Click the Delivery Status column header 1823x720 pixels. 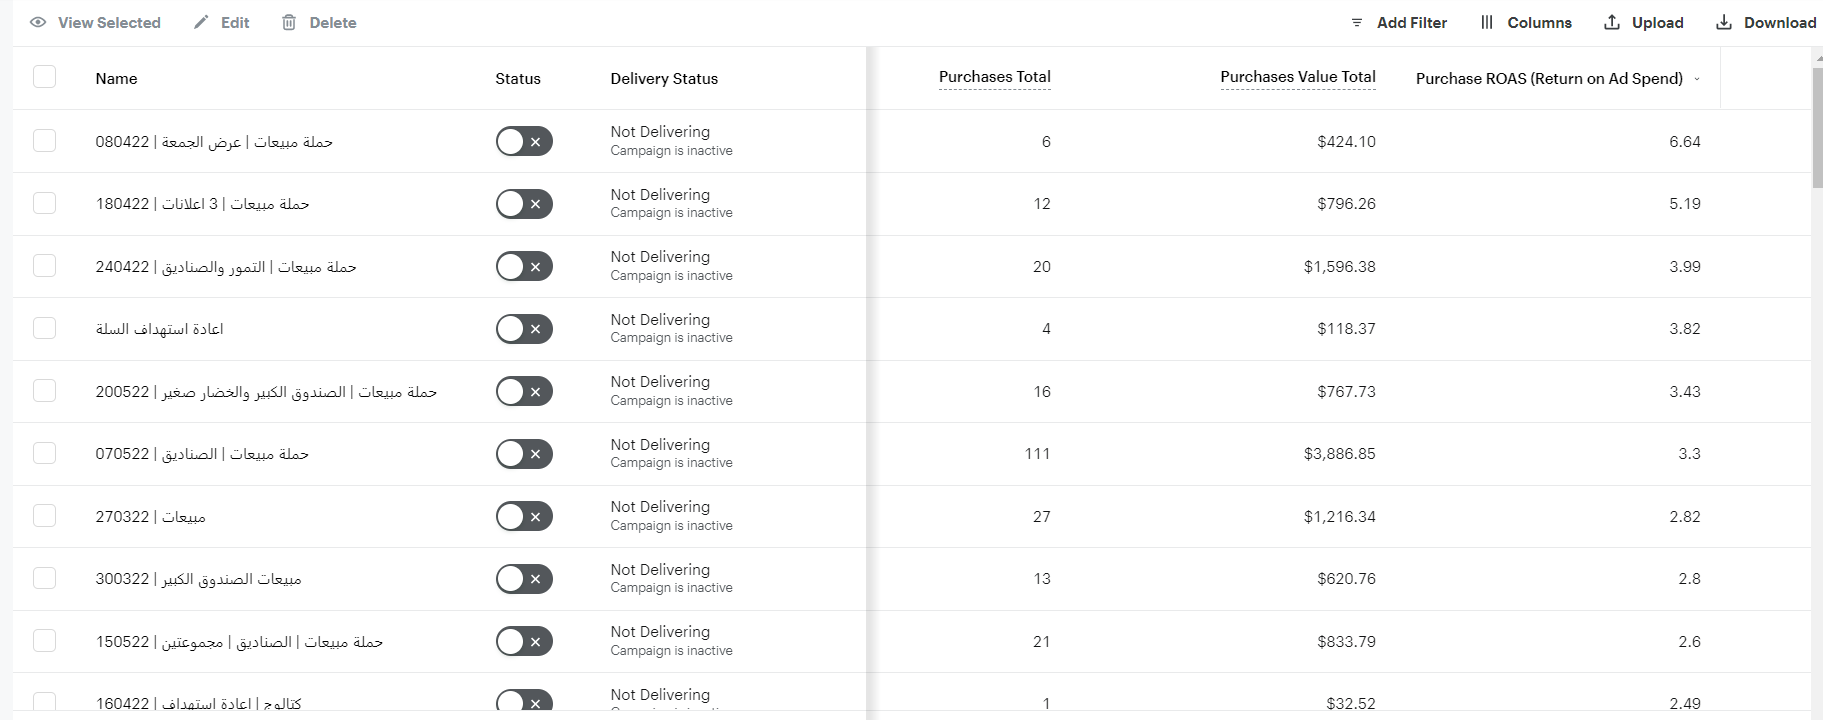click(x=664, y=78)
